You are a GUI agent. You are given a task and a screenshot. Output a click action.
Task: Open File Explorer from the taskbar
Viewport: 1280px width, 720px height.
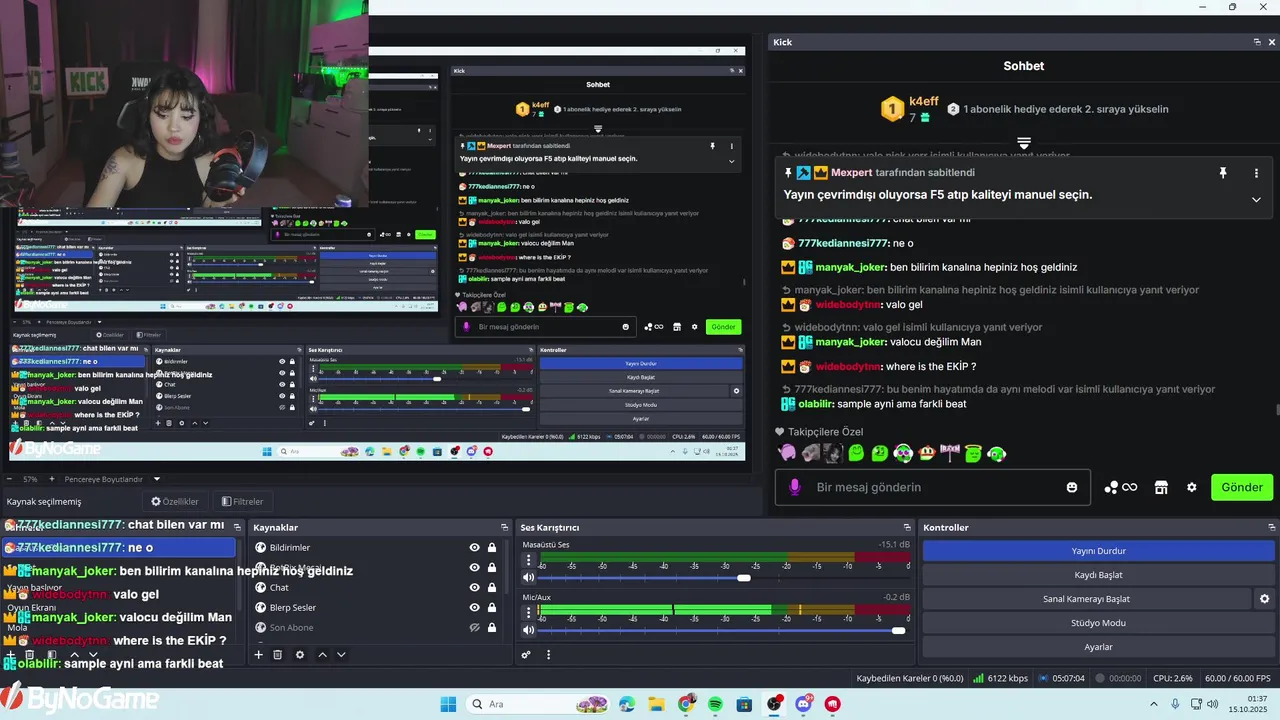point(656,704)
